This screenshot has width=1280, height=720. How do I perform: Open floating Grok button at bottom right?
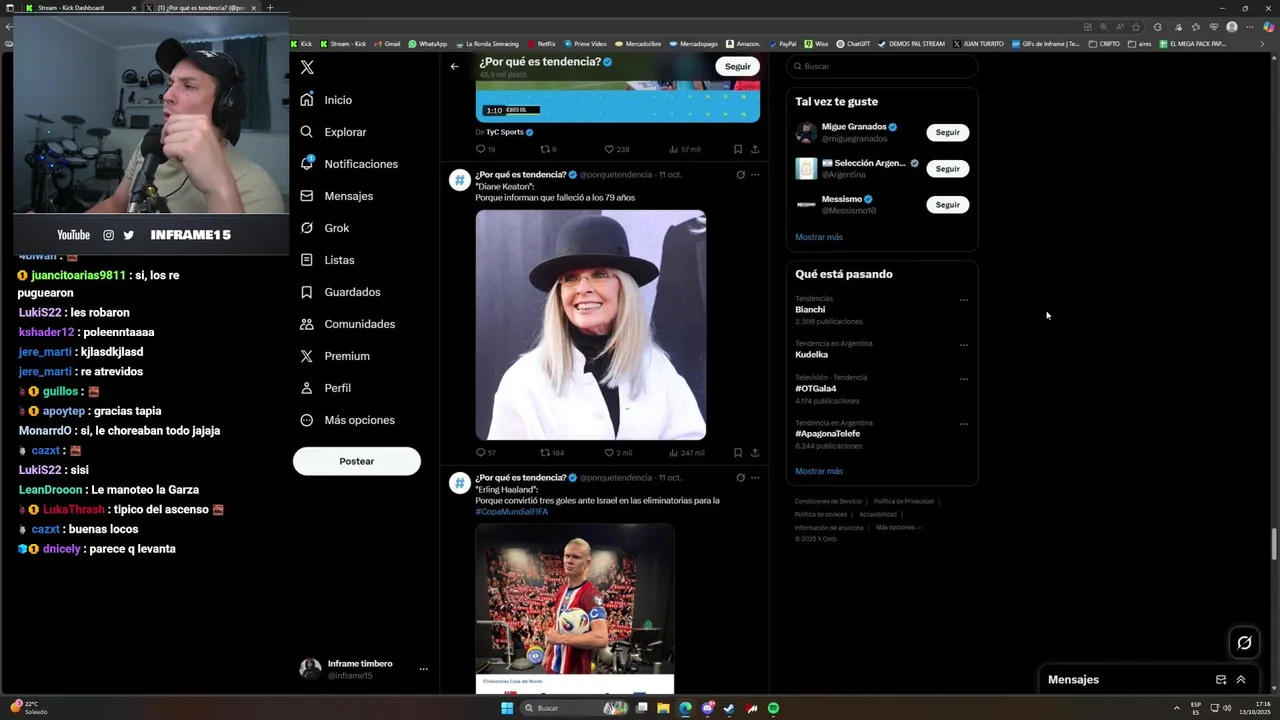coord(1244,643)
